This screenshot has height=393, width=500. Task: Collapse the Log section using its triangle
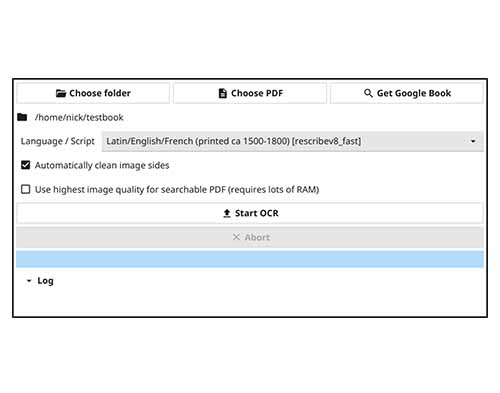coord(29,281)
